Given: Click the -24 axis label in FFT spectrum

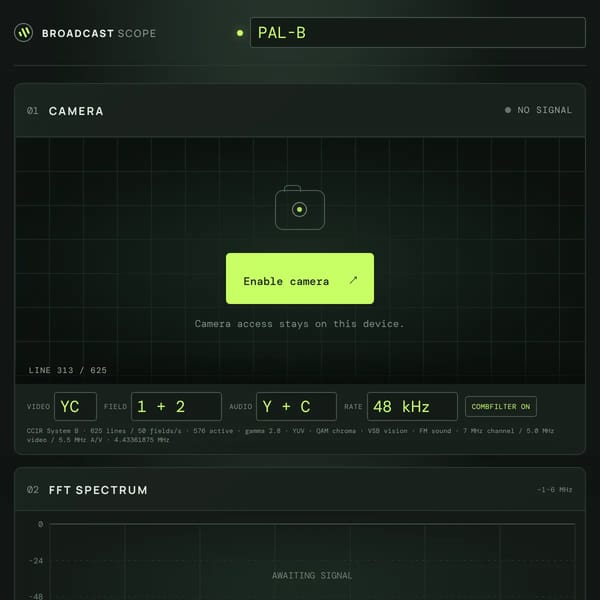Looking at the screenshot, I should point(36,561).
